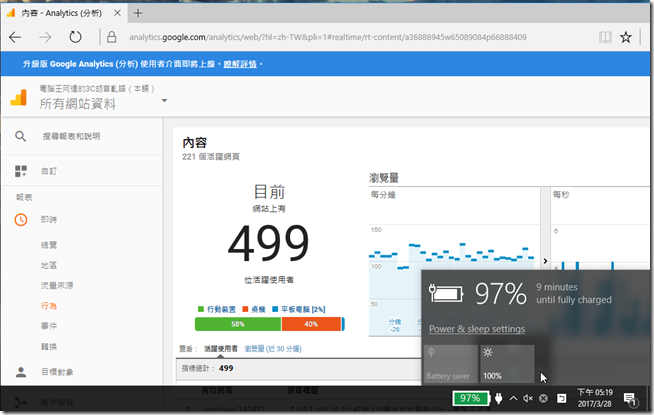This screenshot has height=415, width=654.
Task: Reload the page with the refresh icon
Action: click(75, 37)
